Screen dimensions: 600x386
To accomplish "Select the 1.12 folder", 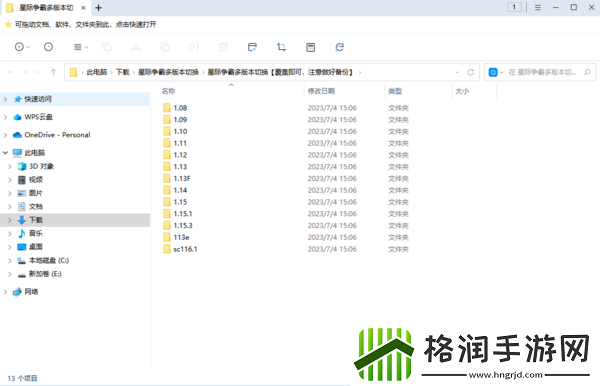I will pyautogui.click(x=180, y=155).
